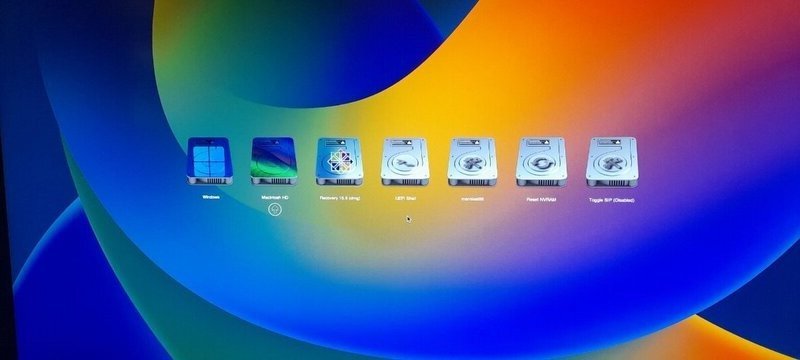Click the Toggle SIP drive icon
The height and width of the screenshot is (360, 800).
click(x=612, y=162)
